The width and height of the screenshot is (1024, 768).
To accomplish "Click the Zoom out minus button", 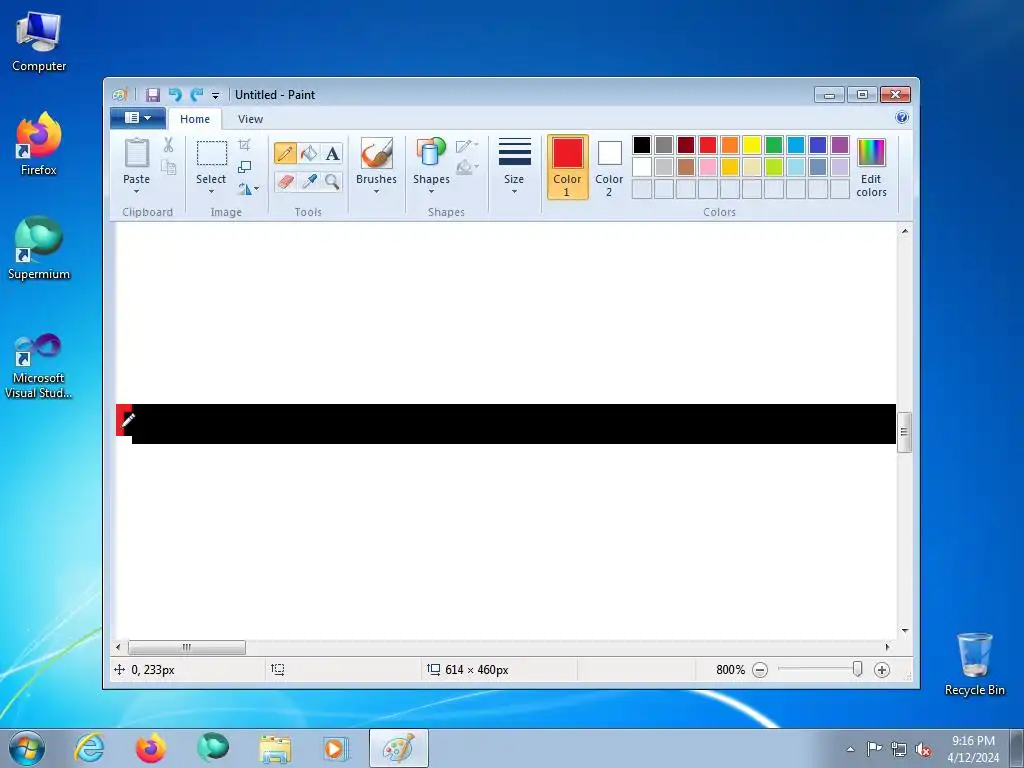I will (x=760, y=669).
